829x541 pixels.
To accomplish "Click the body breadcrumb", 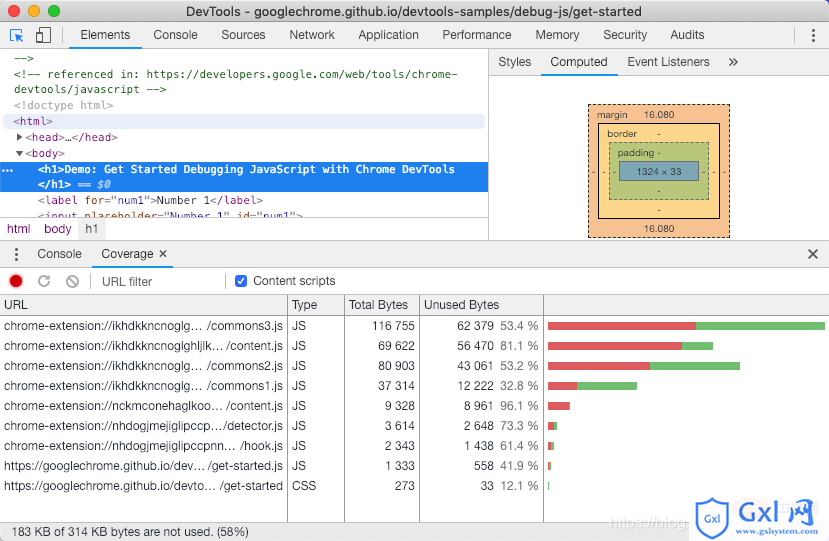I will click(x=58, y=229).
